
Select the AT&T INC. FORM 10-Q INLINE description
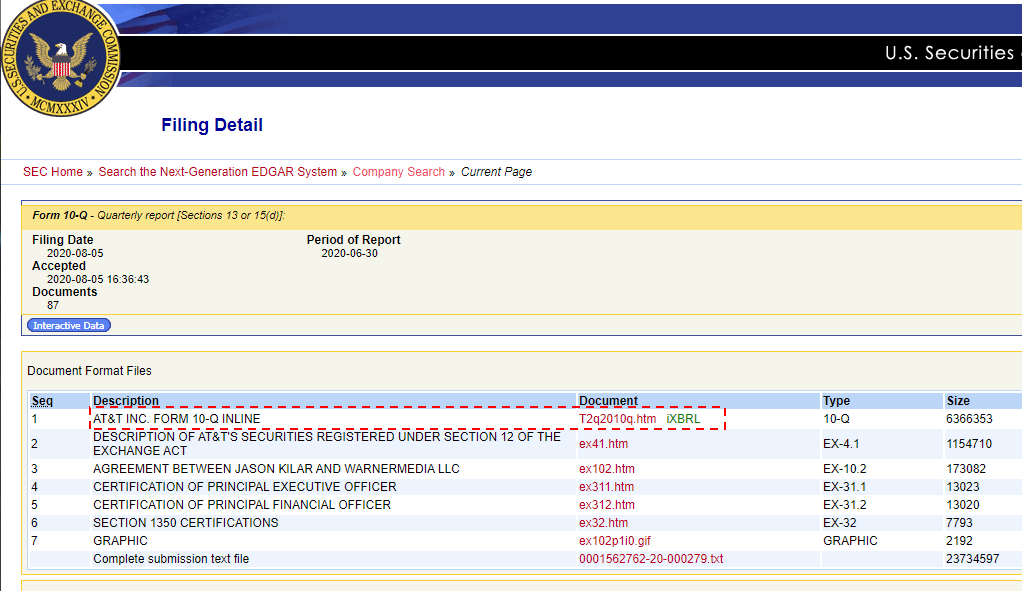click(177, 419)
